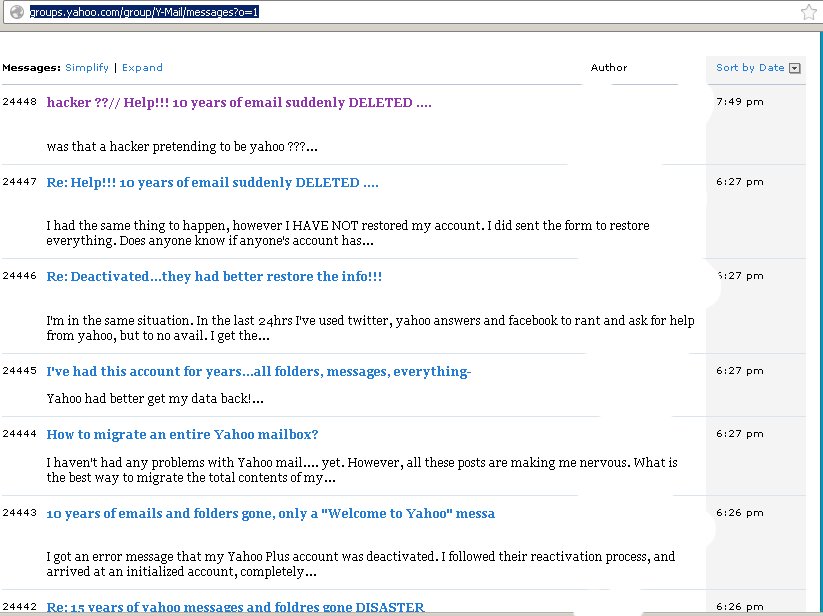Open "Re: 15 years of yahoo messages" post
Screen dimensions: 823x616
tap(235, 607)
